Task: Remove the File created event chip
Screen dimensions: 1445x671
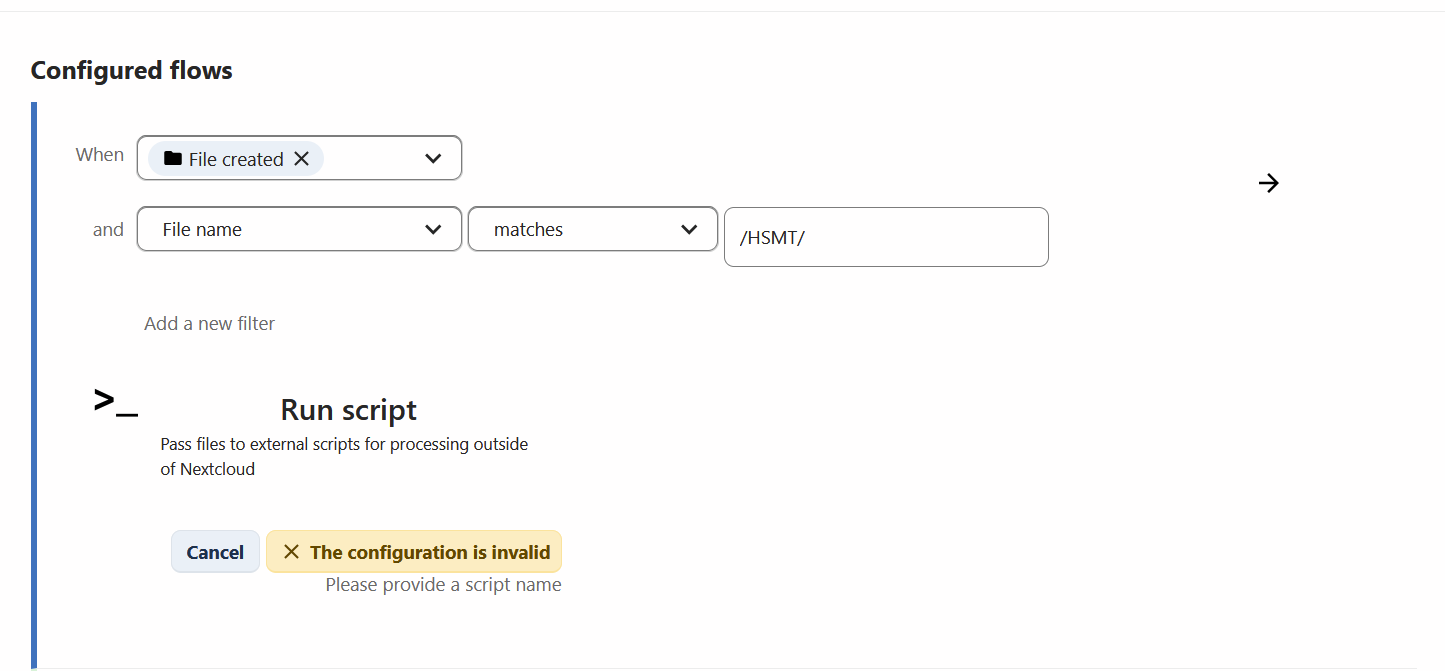Action: (302, 159)
